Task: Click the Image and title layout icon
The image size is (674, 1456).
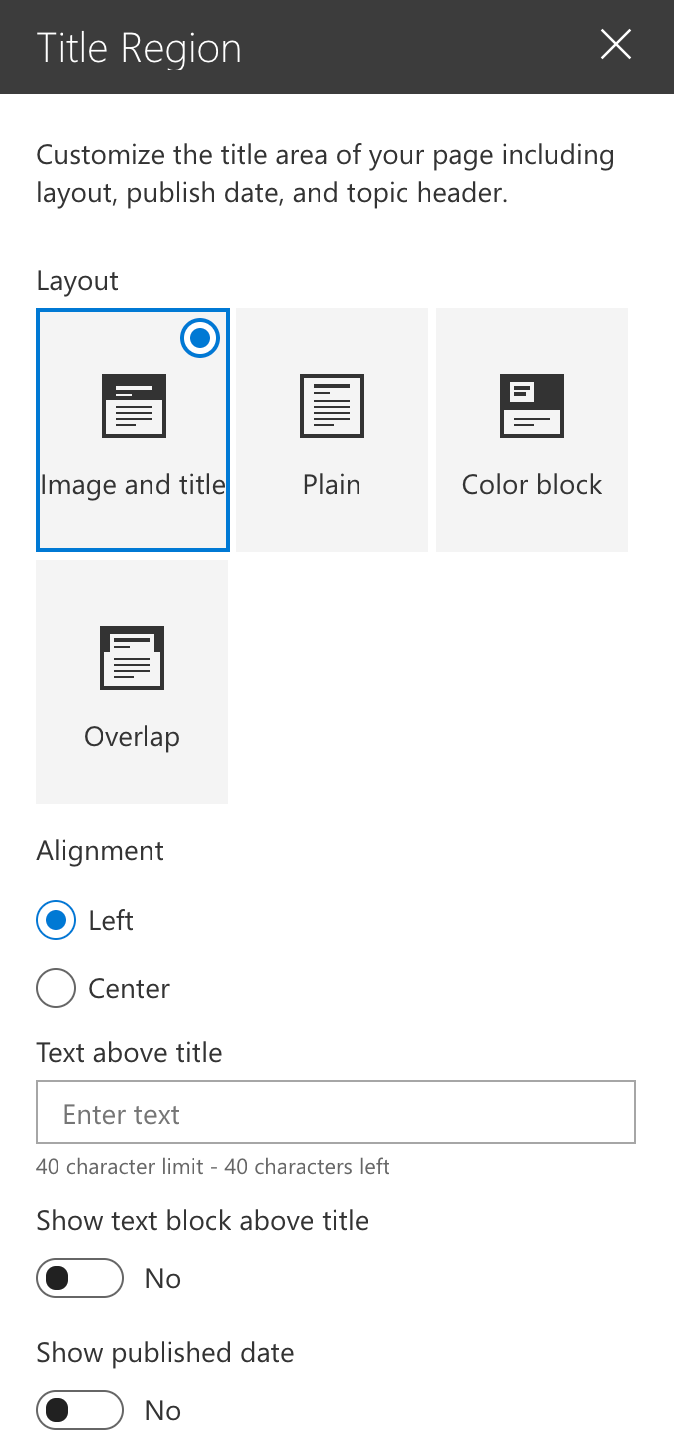Action: (x=133, y=406)
